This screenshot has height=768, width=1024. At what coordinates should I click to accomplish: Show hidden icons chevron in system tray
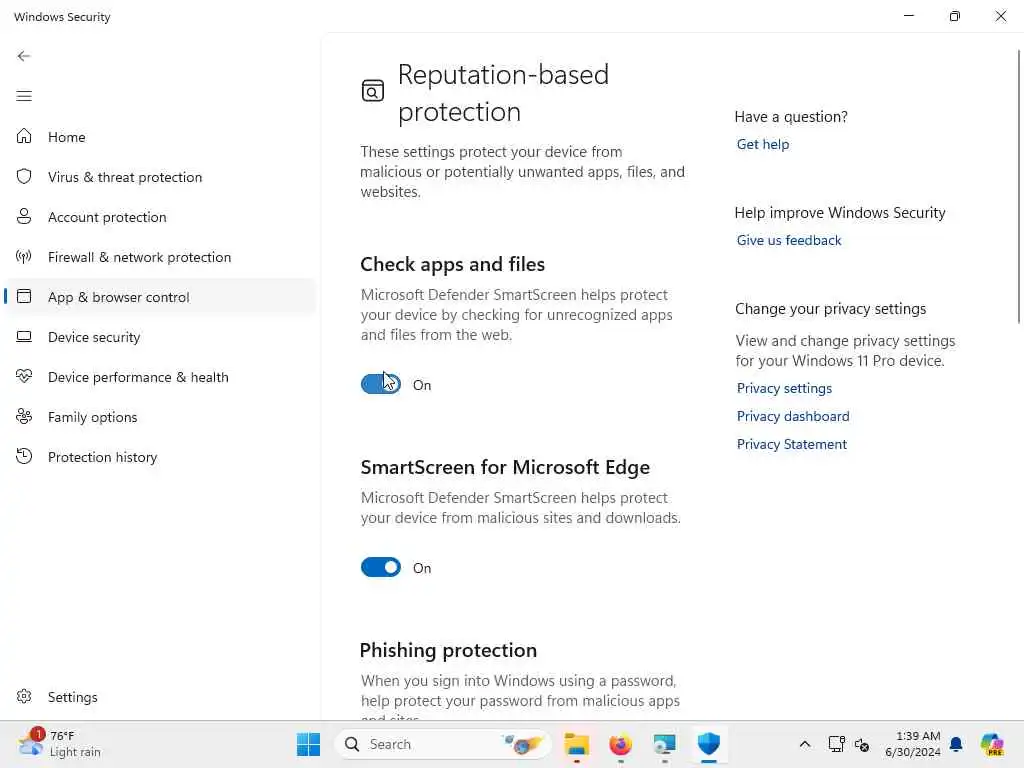[805, 744]
